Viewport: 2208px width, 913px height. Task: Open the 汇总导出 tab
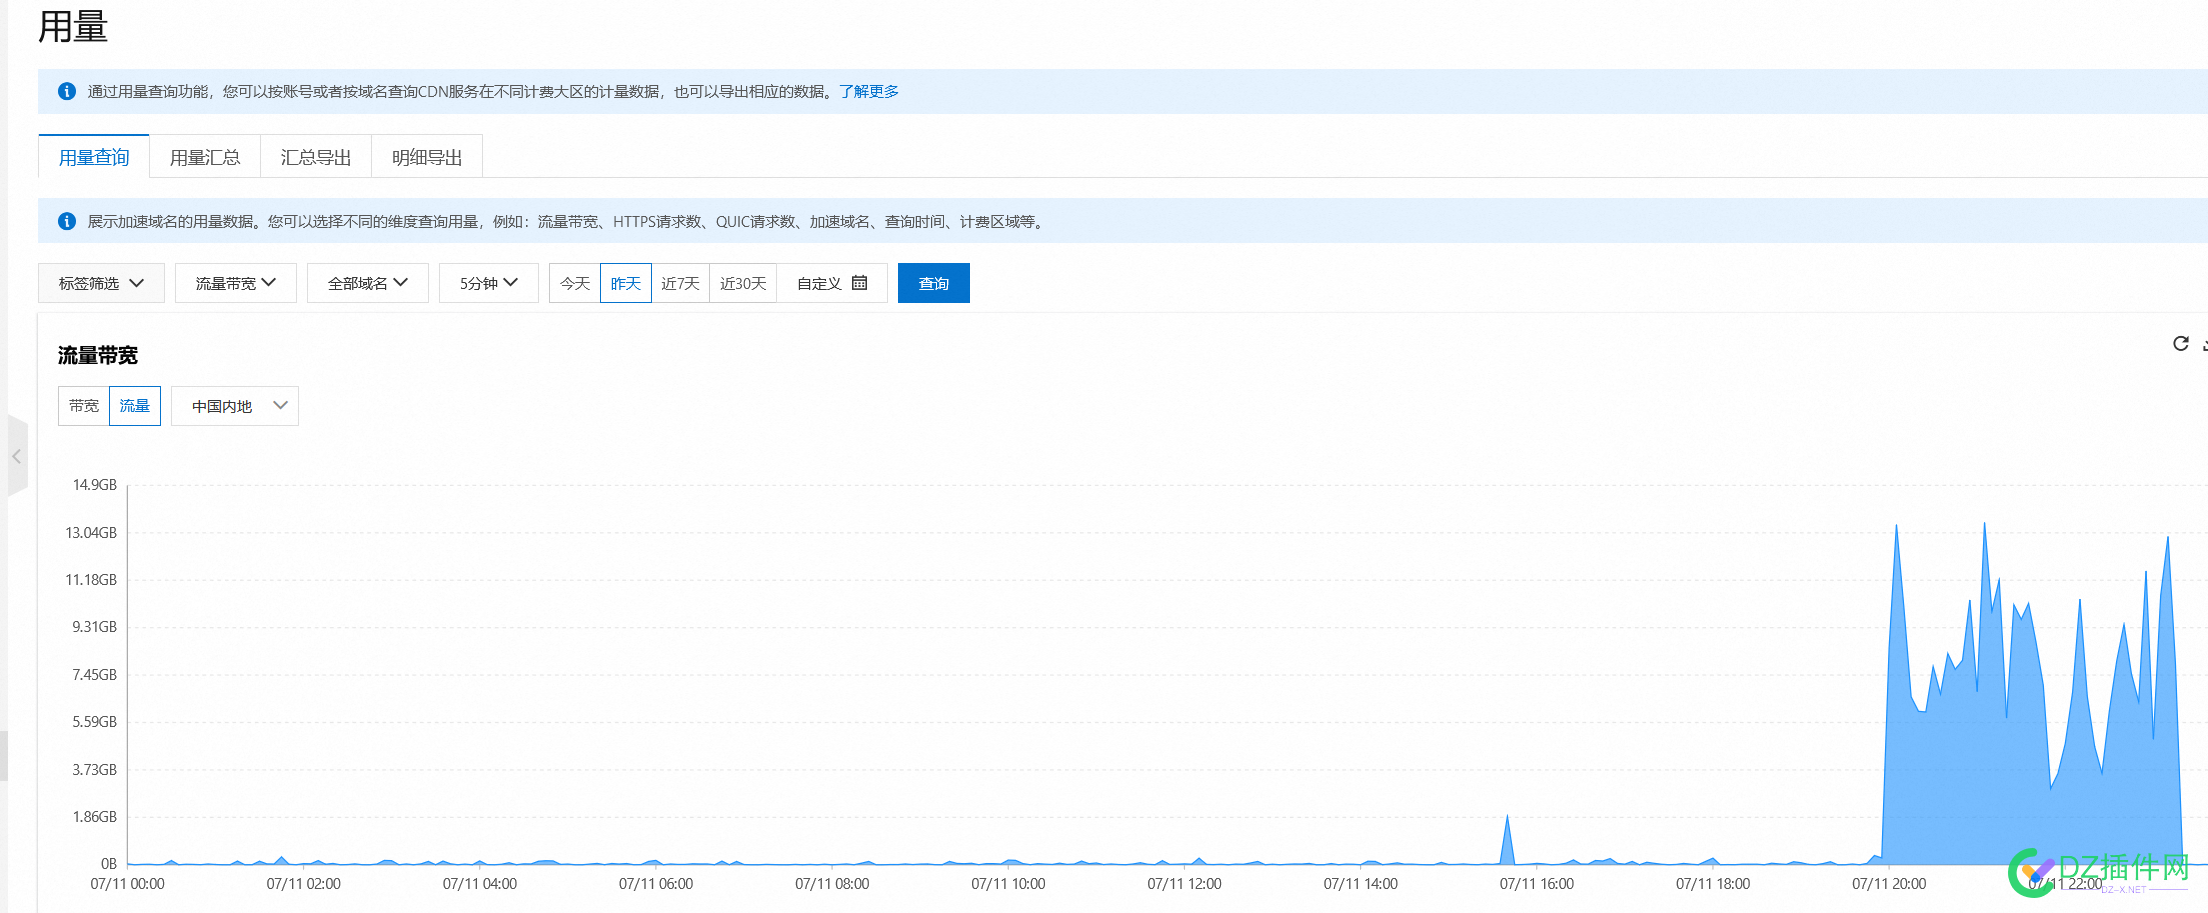[316, 157]
